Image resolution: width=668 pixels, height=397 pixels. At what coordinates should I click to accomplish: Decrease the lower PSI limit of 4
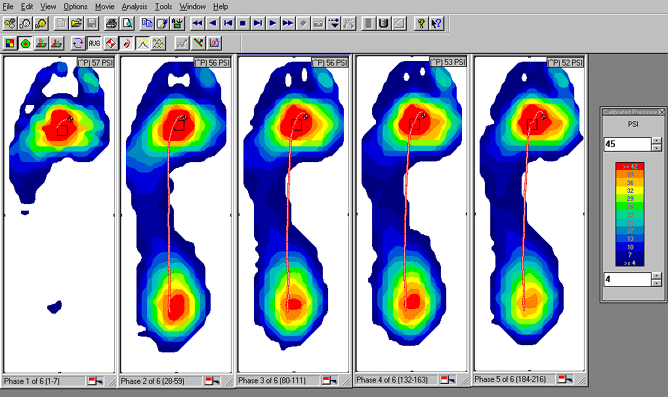pyautogui.click(x=656, y=283)
